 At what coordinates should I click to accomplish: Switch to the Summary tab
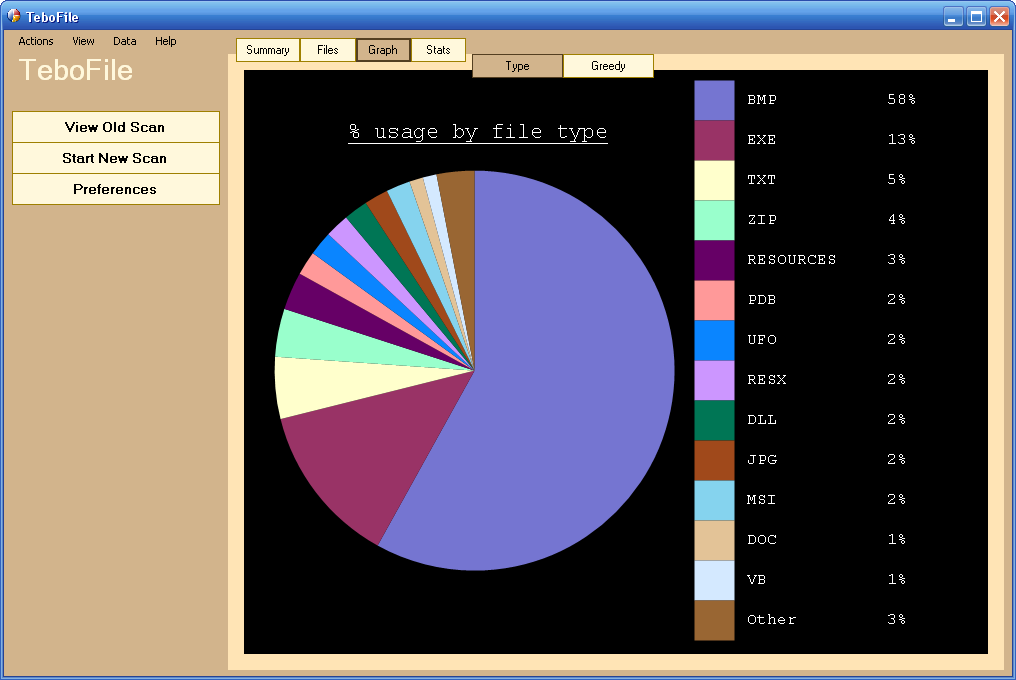pos(268,50)
